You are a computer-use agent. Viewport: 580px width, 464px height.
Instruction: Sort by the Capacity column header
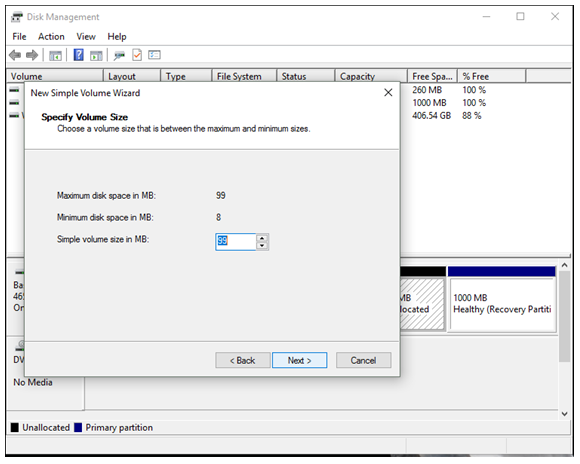371,76
